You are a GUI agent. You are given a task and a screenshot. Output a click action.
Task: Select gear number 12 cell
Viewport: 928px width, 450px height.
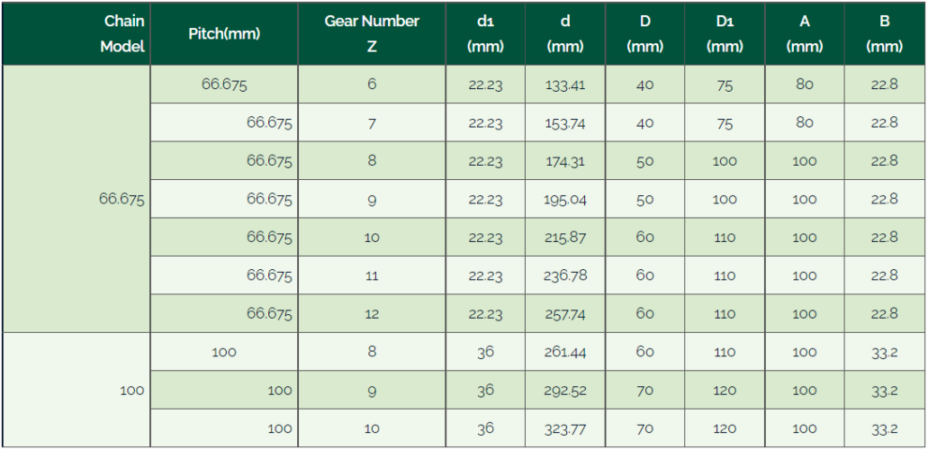(372, 313)
